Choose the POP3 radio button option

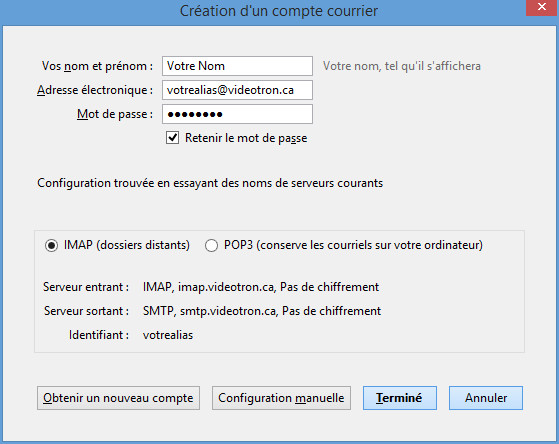coord(211,245)
